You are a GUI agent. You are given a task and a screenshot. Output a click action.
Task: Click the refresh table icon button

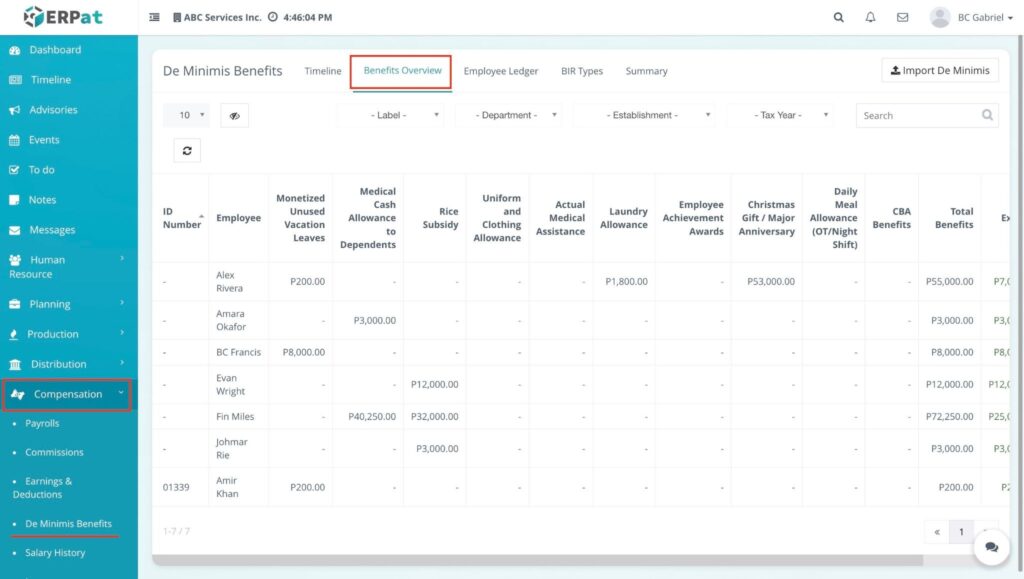point(186,150)
